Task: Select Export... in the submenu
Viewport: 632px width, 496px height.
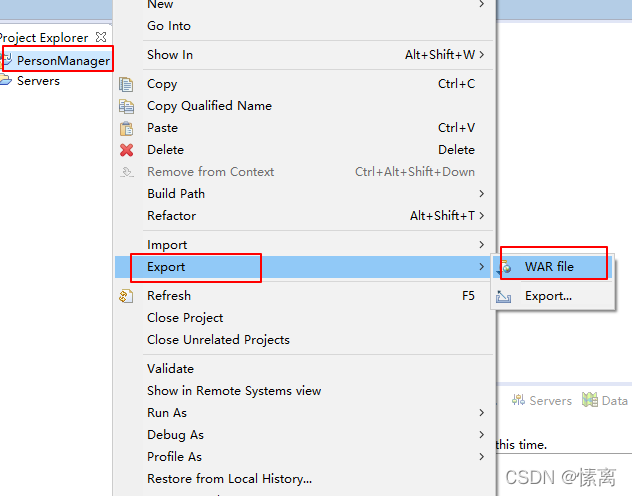Action: 553,296
